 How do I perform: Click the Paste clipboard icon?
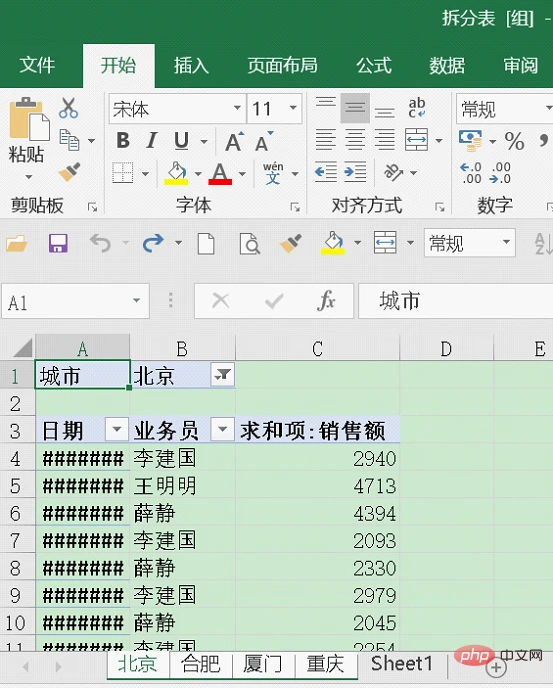click(x=29, y=118)
